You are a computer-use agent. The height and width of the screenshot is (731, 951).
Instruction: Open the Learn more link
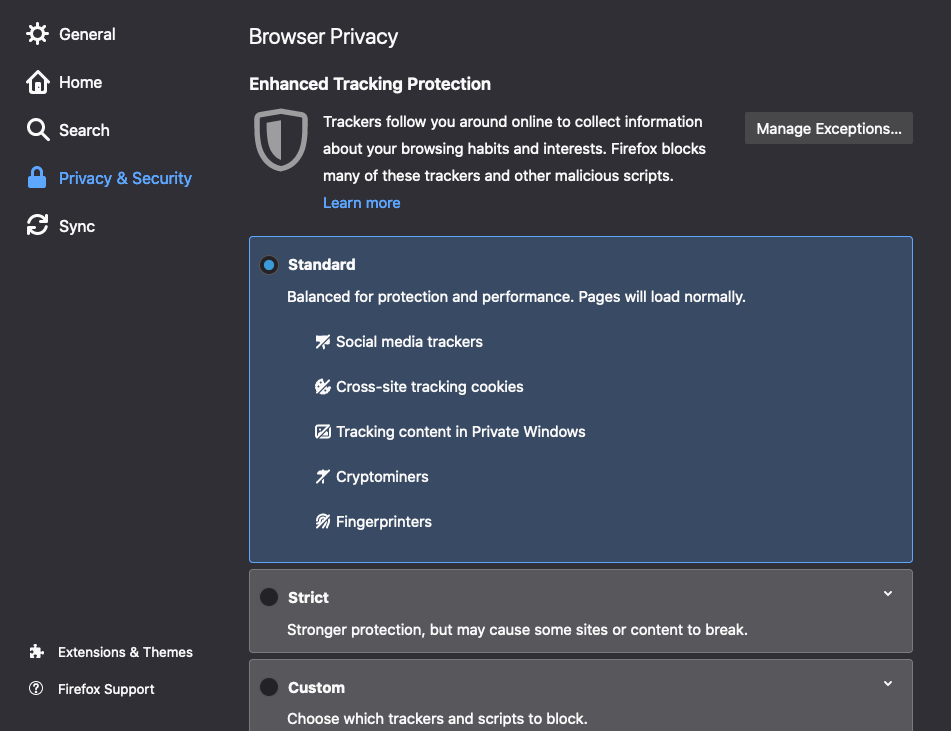(361, 203)
